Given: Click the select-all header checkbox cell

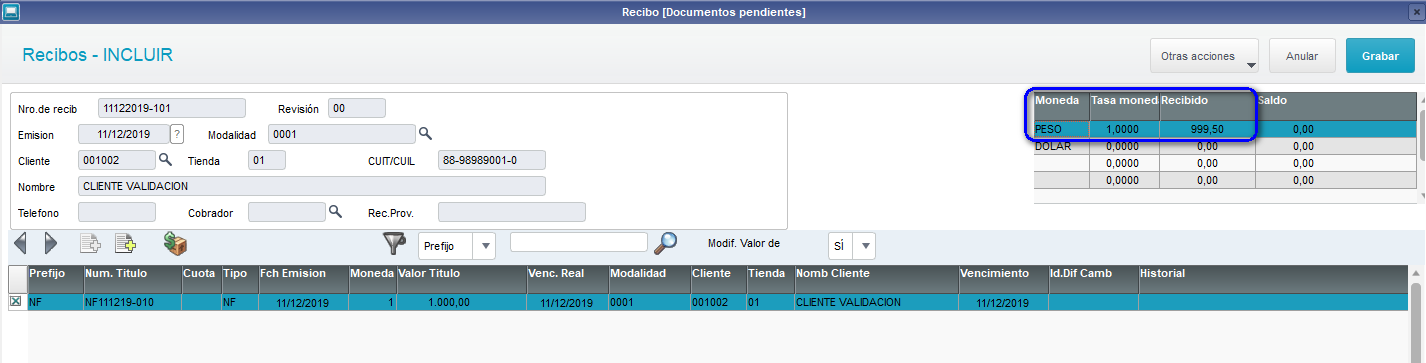Looking at the screenshot, I should [17, 279].
